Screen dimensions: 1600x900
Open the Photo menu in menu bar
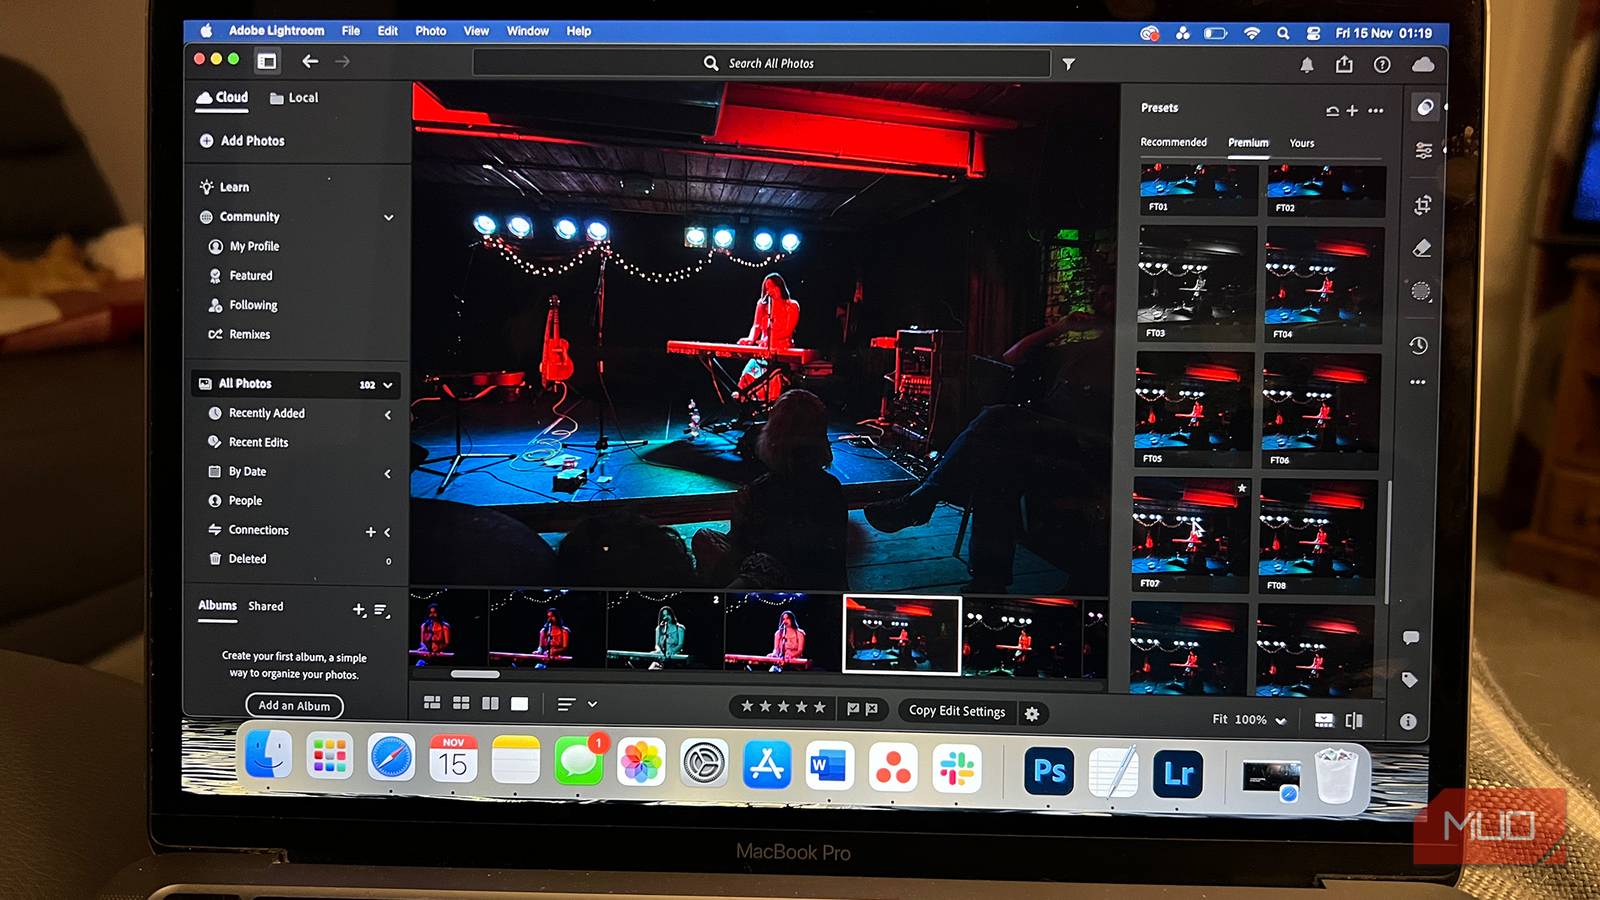[430, 31]
